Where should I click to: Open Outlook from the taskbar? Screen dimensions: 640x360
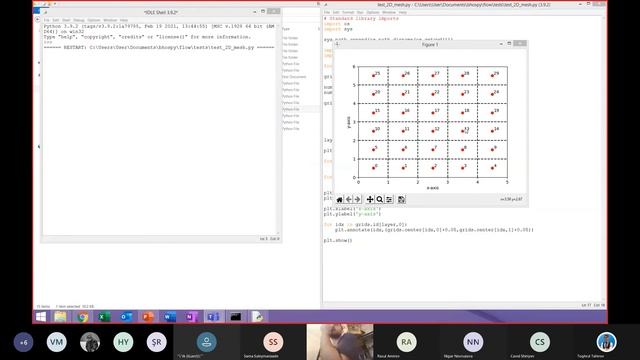point(126,317)
